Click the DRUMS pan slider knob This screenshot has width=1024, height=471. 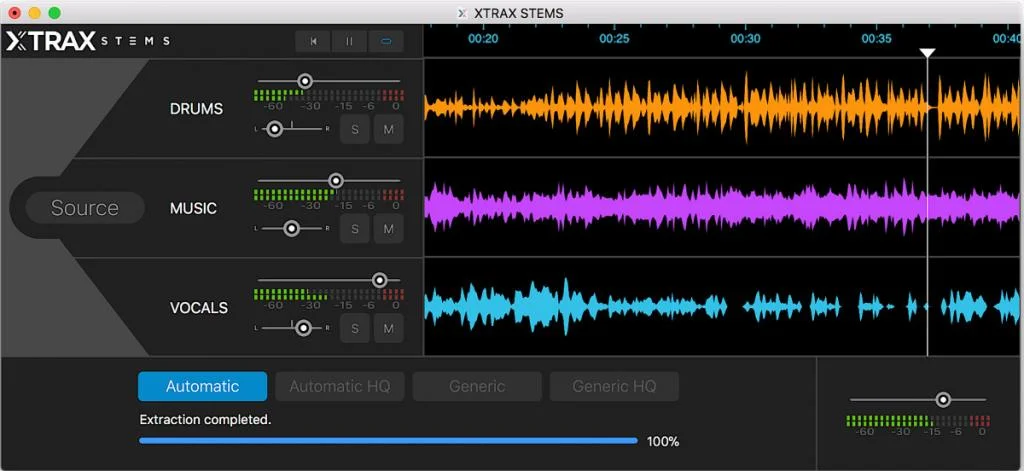pos(275,129)
